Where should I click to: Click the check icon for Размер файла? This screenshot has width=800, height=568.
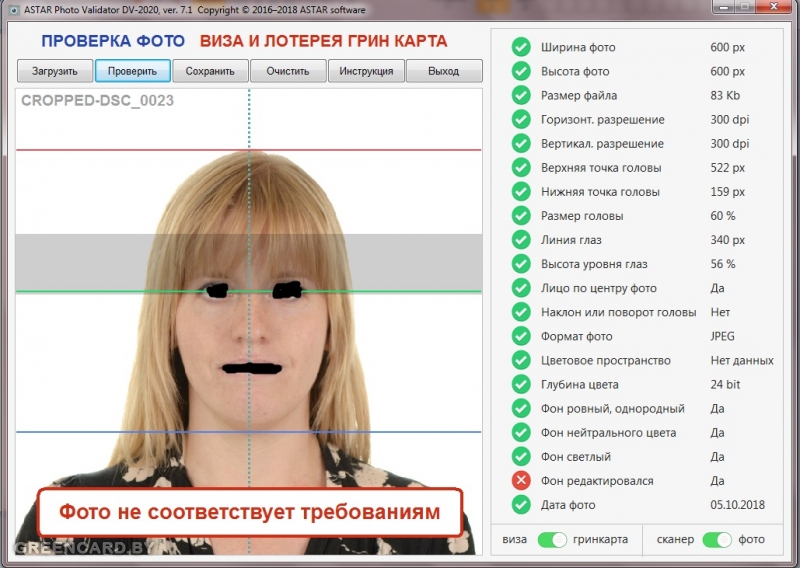521,95
